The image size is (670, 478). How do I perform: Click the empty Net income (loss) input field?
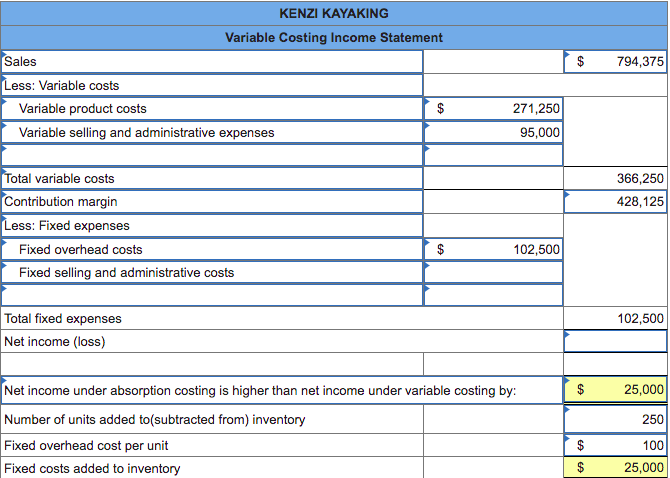[615, 341]
